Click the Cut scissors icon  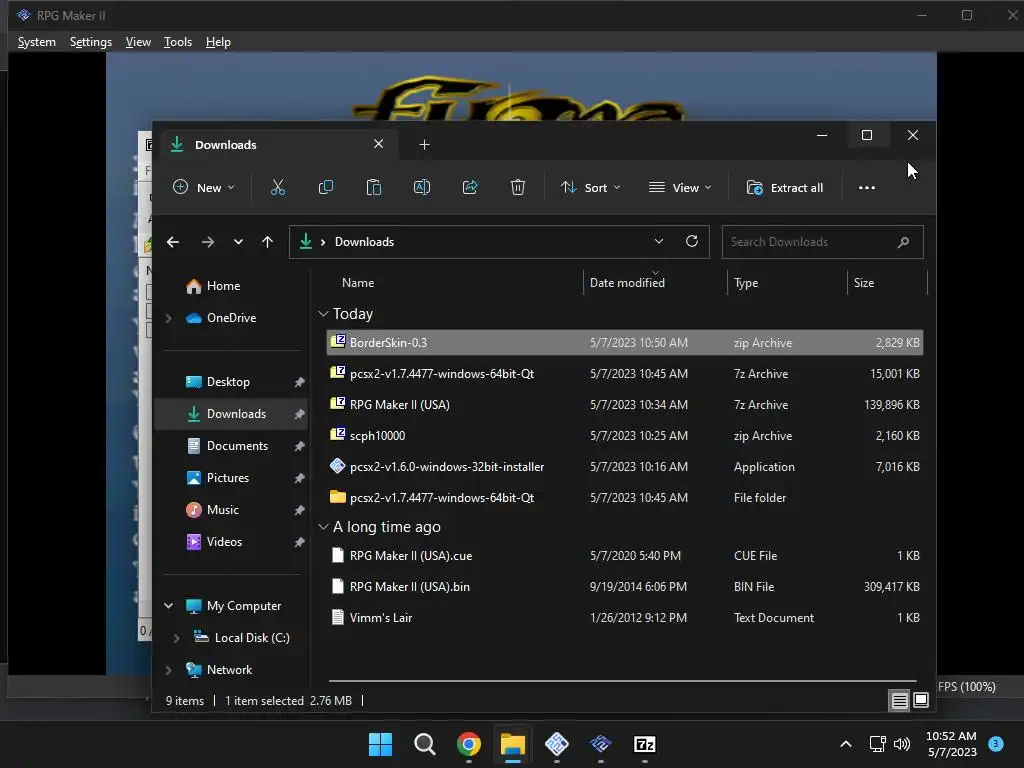(x=278, y=188)
